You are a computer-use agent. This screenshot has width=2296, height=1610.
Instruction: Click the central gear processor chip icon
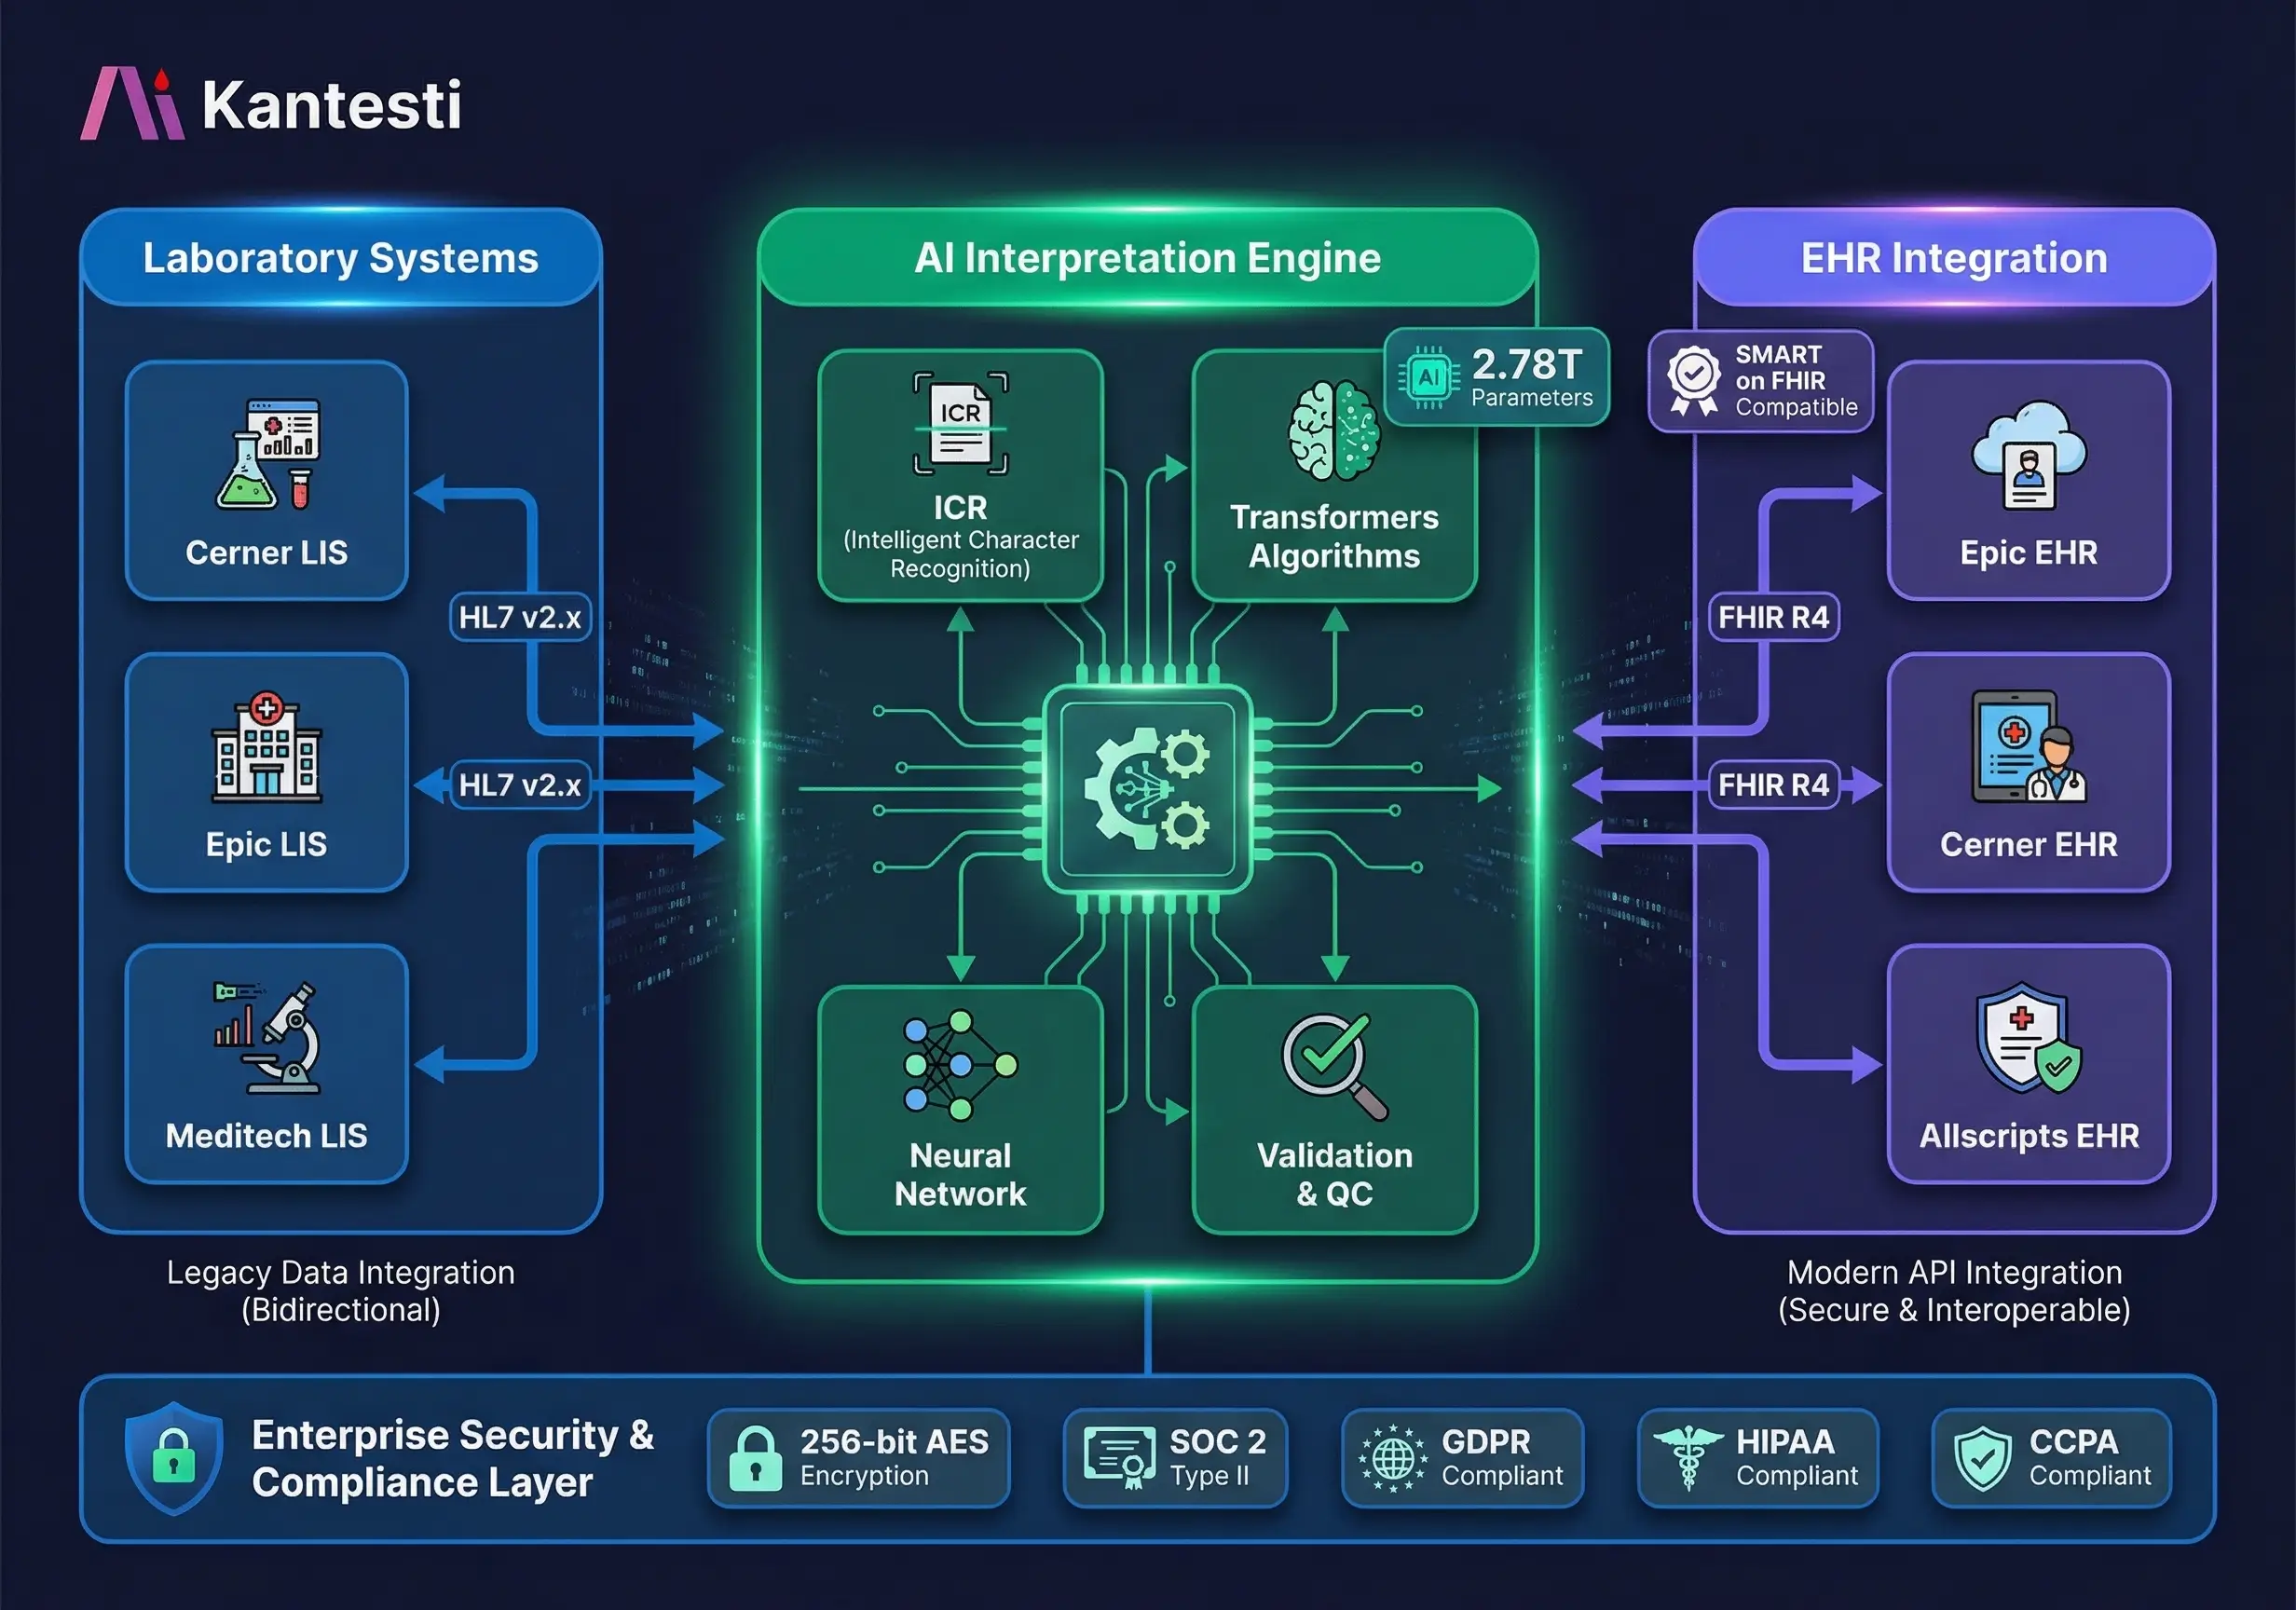(x=1147, y=789)
